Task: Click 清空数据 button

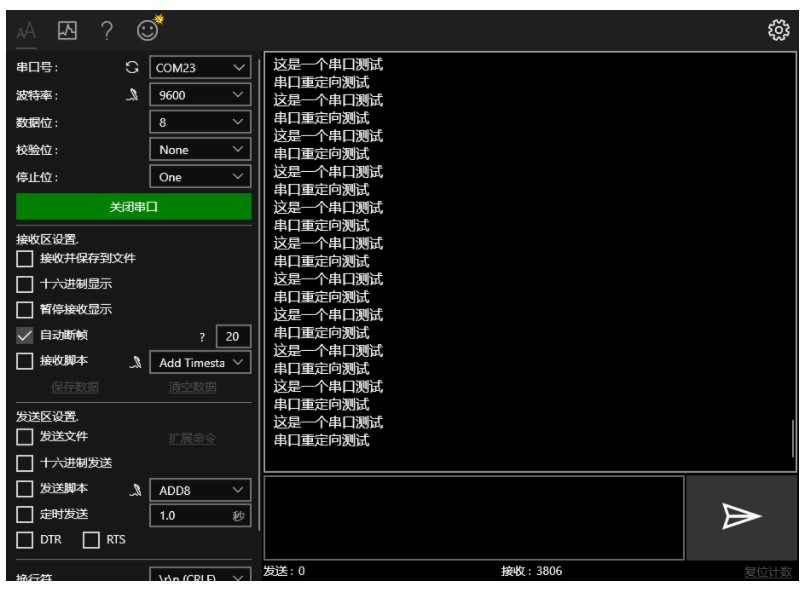Action: tap(193, 387)
